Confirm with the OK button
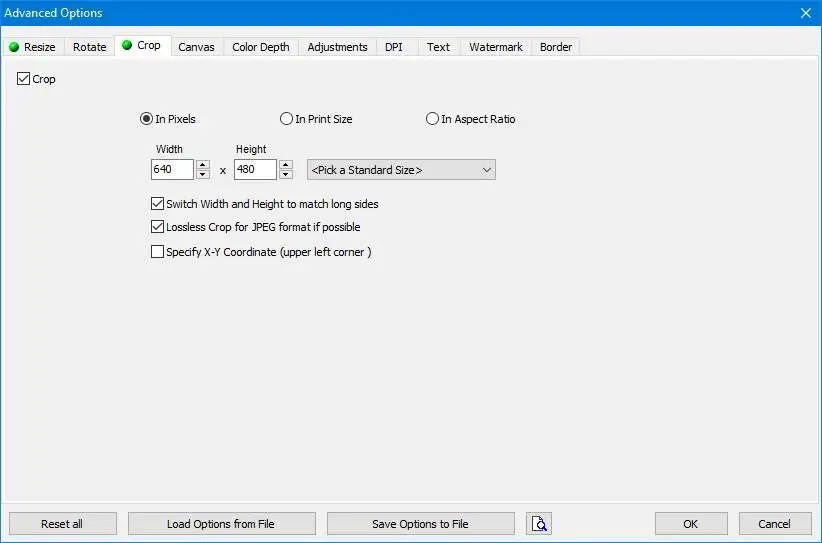Screen dimensions: 822x543 point(691,524)
